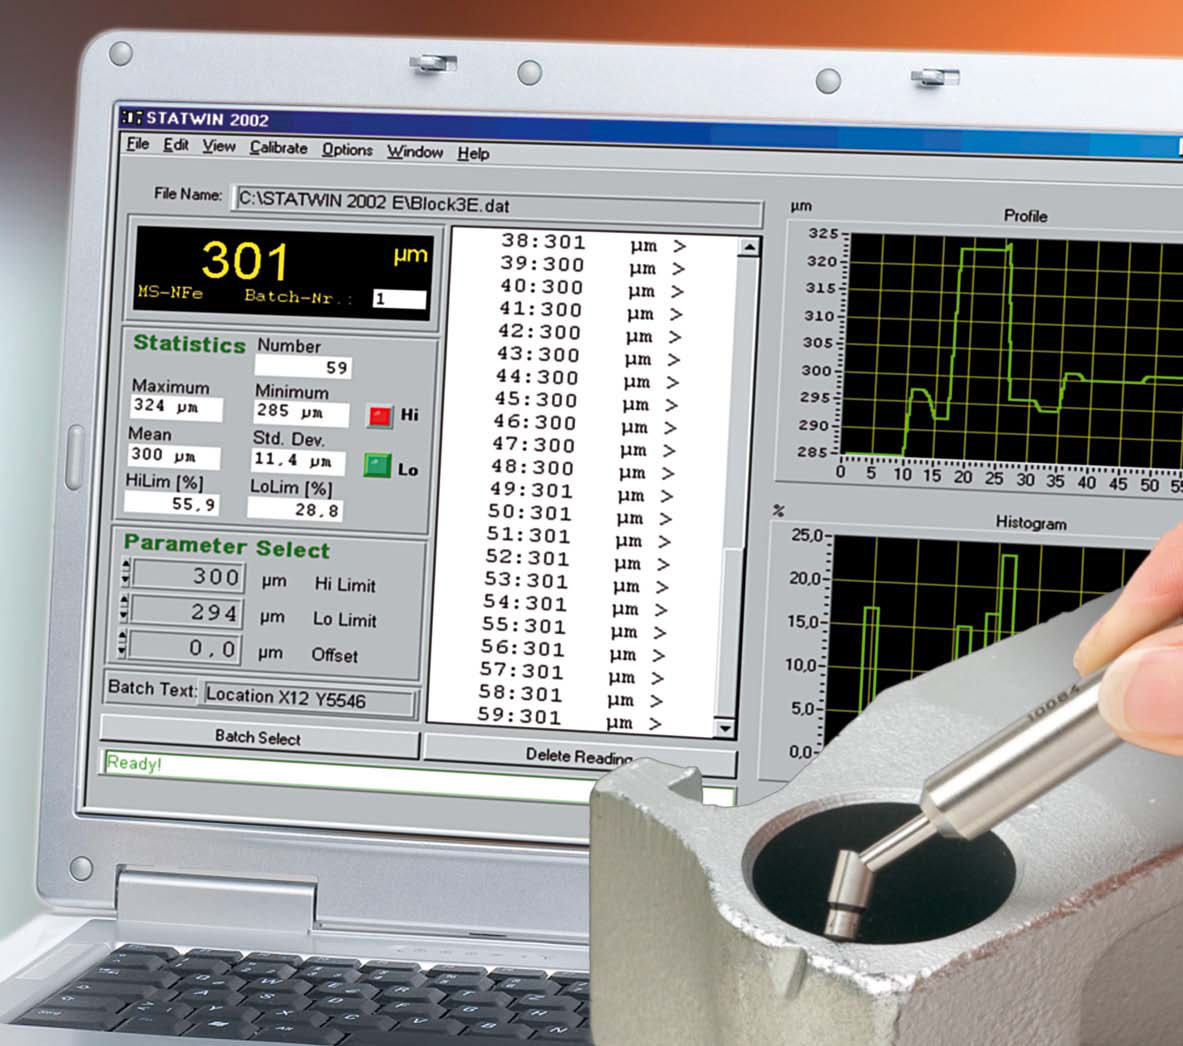Viewport: 1183px width, 1046px height.
Task: Click the Statistics panel heading
Action: point(189,343)
